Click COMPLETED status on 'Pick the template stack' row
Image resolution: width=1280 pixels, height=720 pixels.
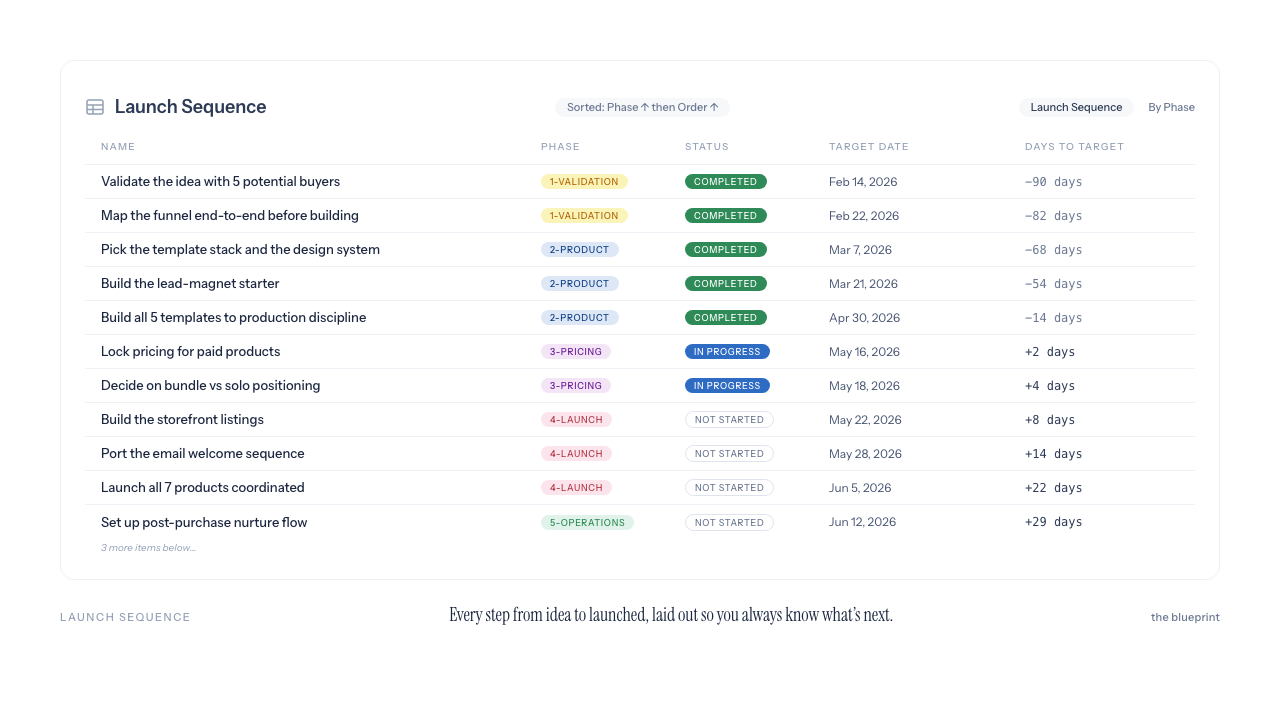[726, 250]
